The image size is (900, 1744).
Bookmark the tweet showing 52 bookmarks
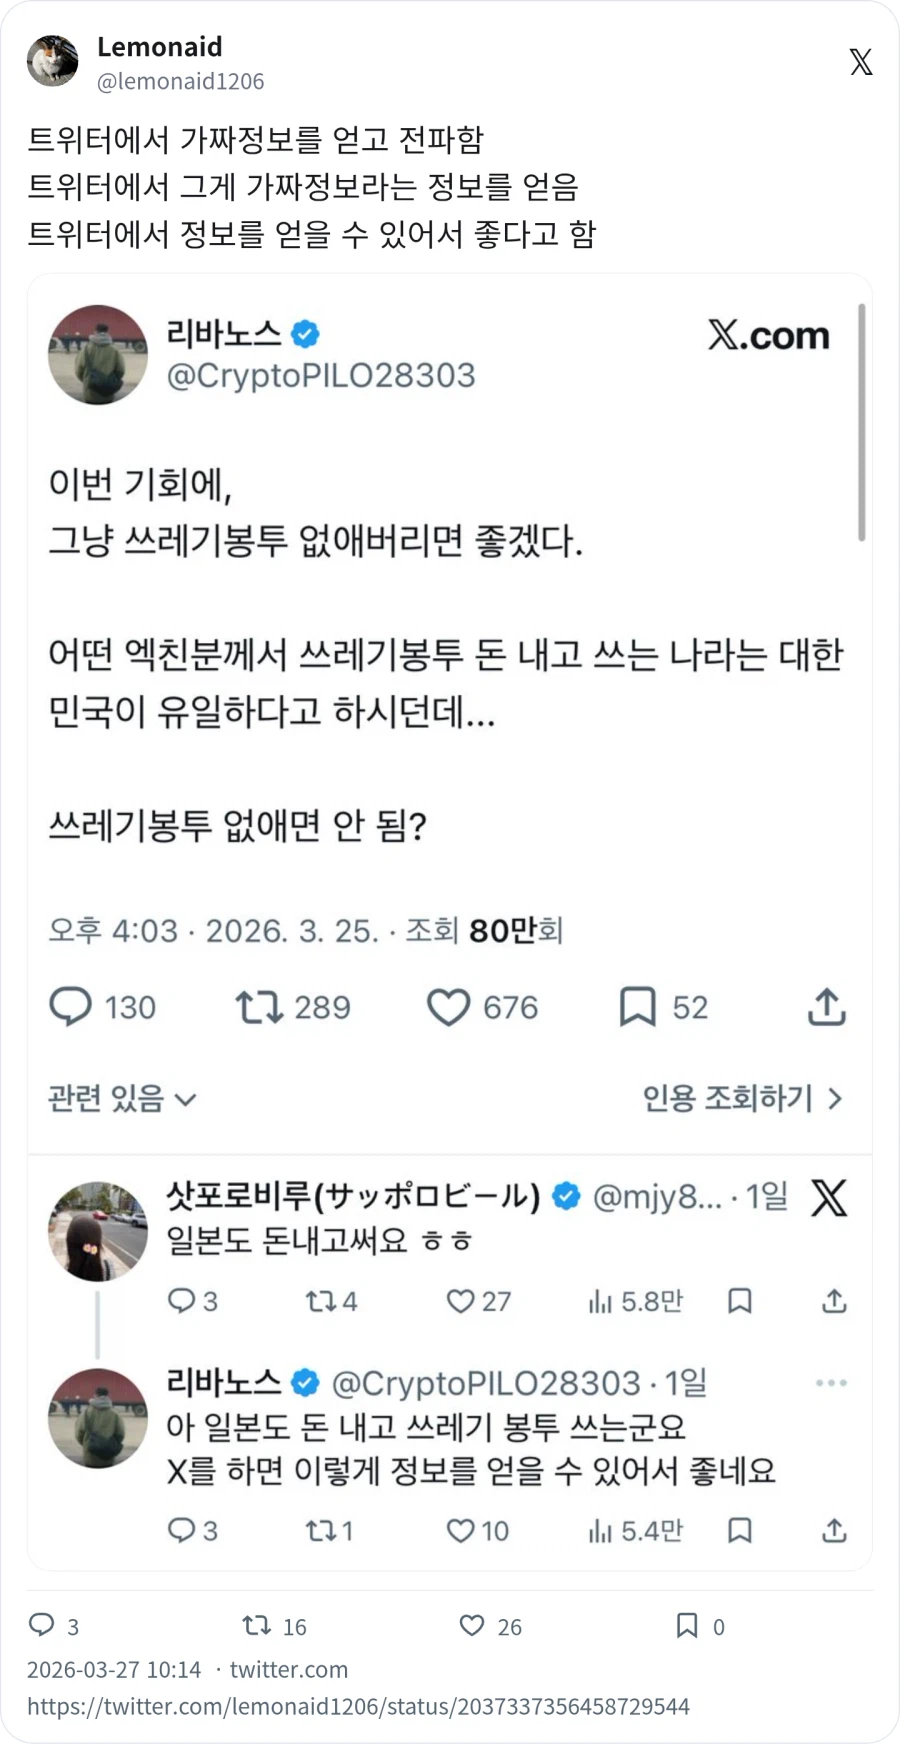[637, 1007]
